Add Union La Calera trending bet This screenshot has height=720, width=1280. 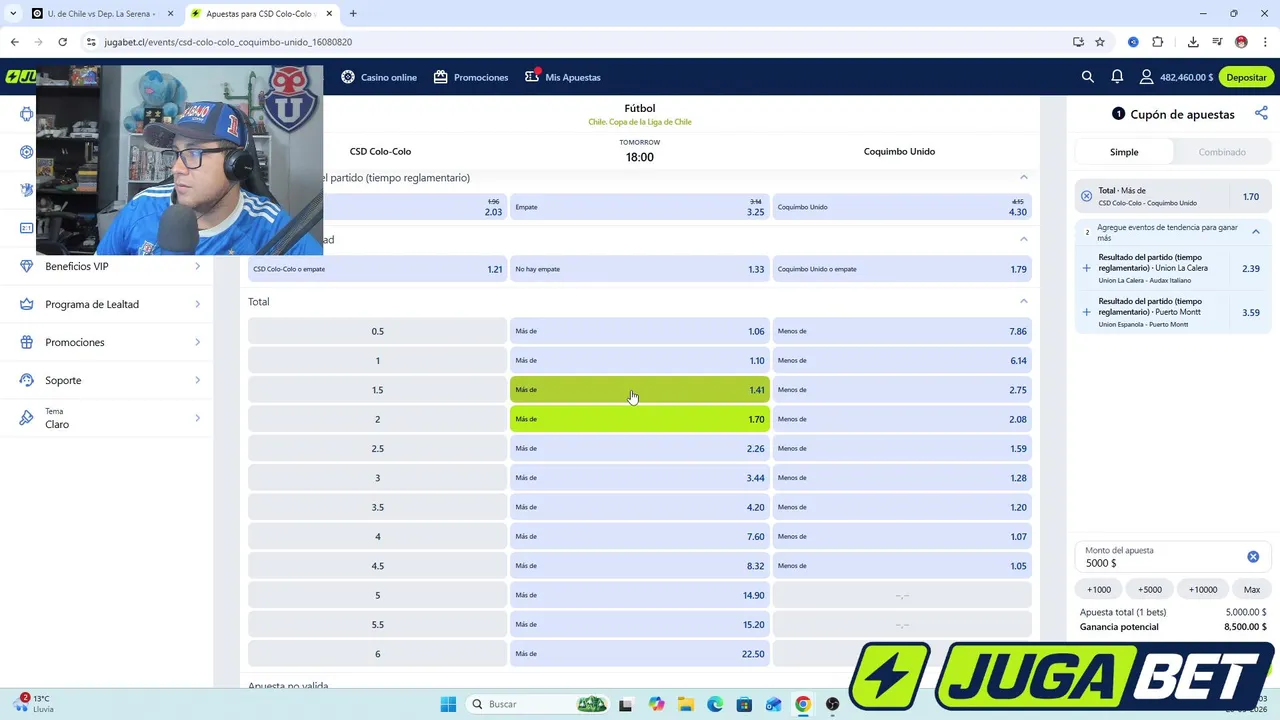click(x=1086, y=268)
